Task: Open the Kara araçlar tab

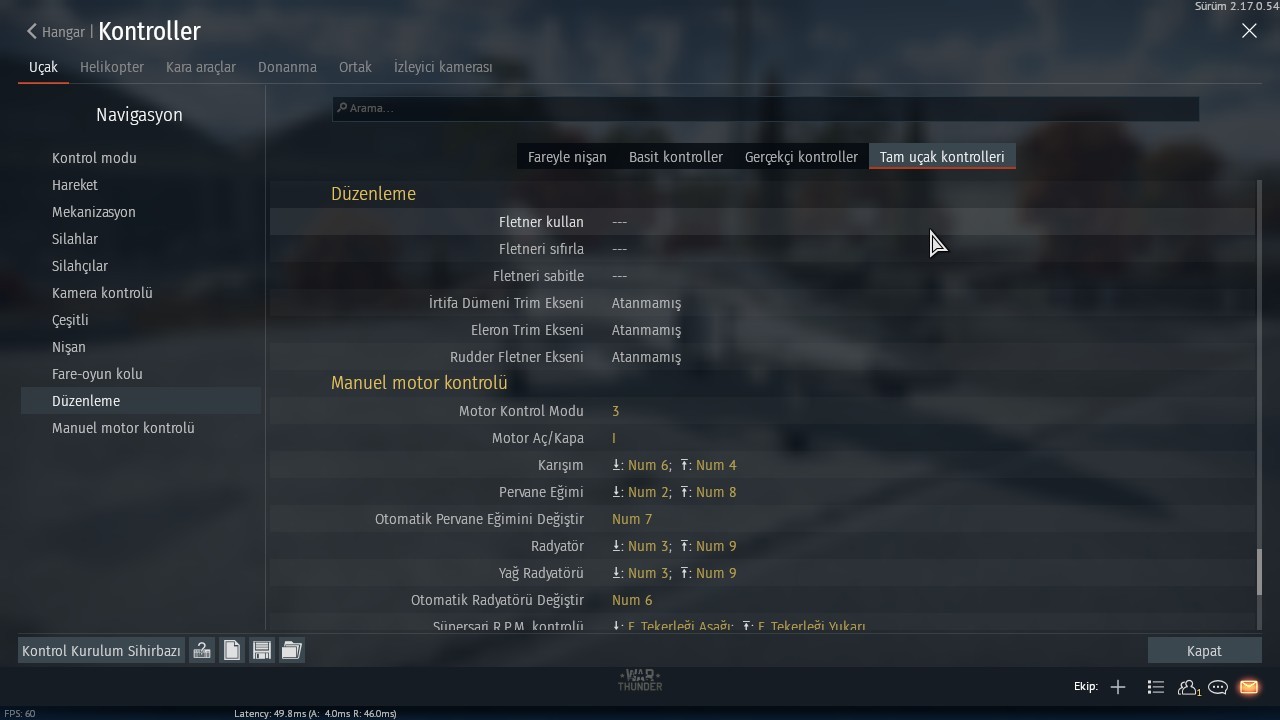Action: tap(201, 67)
